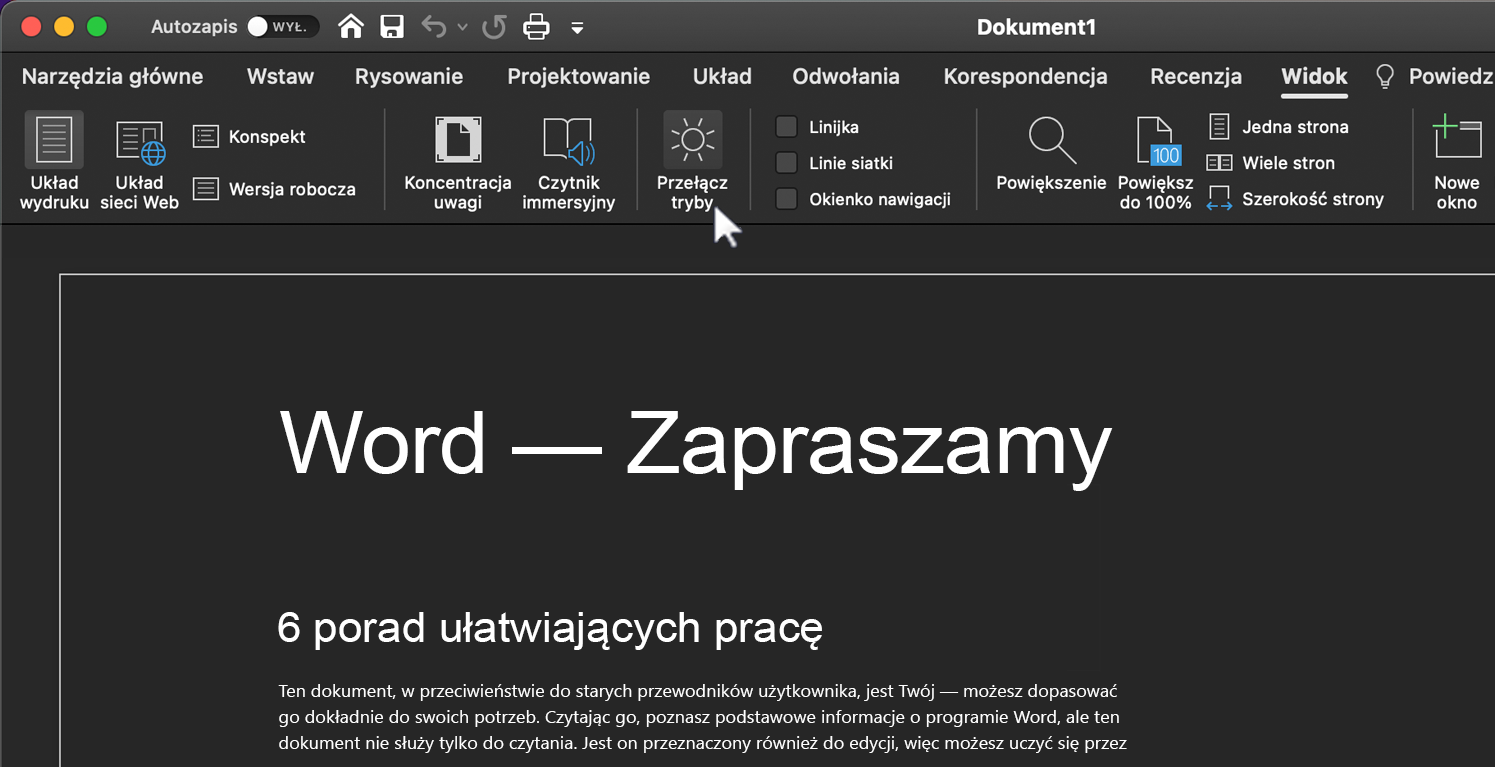
Task: Switch to Wersja robocza draft view
Action: (x=274, y=189)
